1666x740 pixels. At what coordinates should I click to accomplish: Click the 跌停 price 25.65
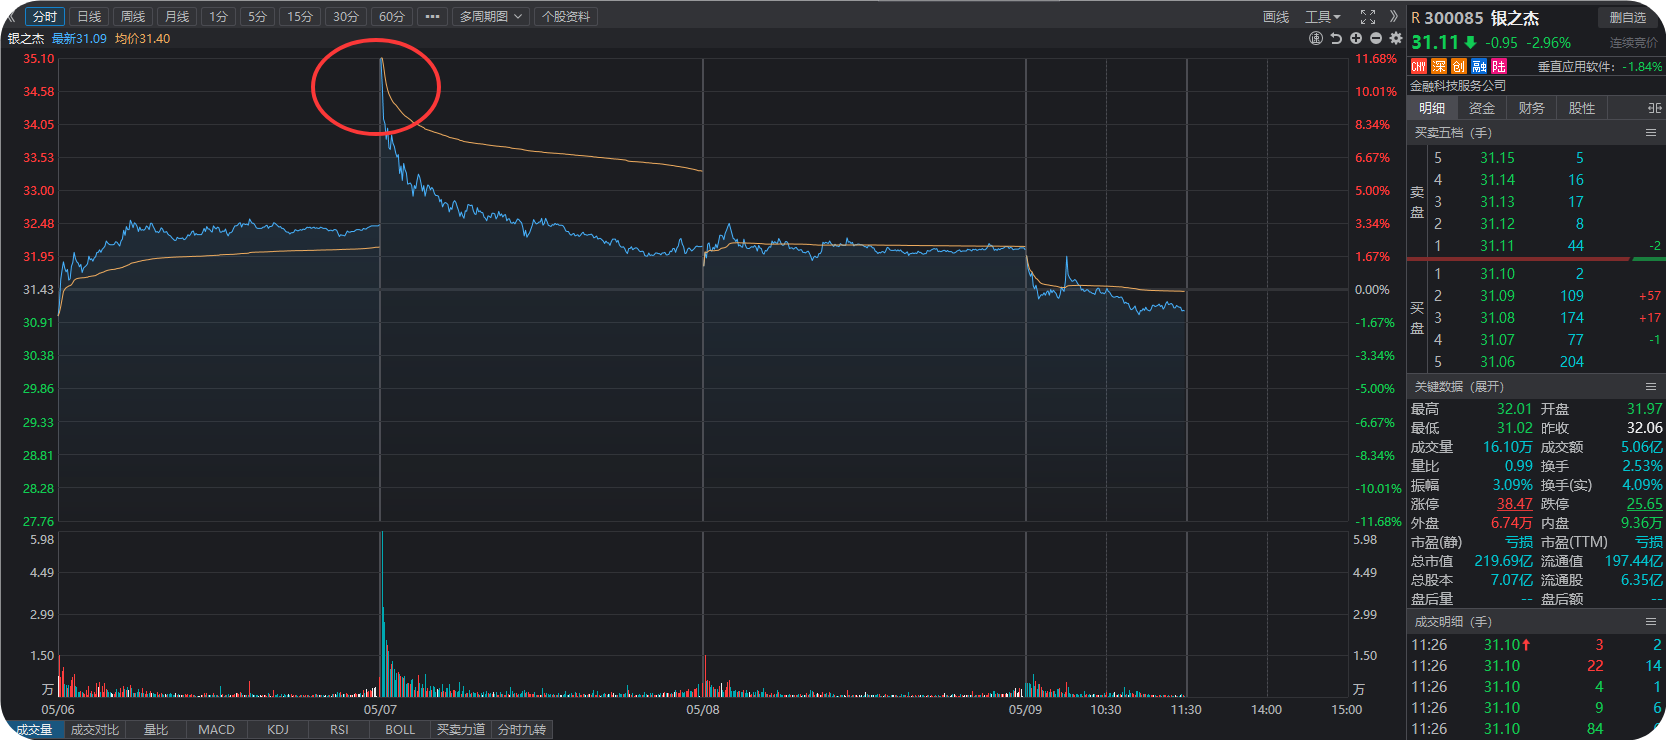tap(1644, 504)
